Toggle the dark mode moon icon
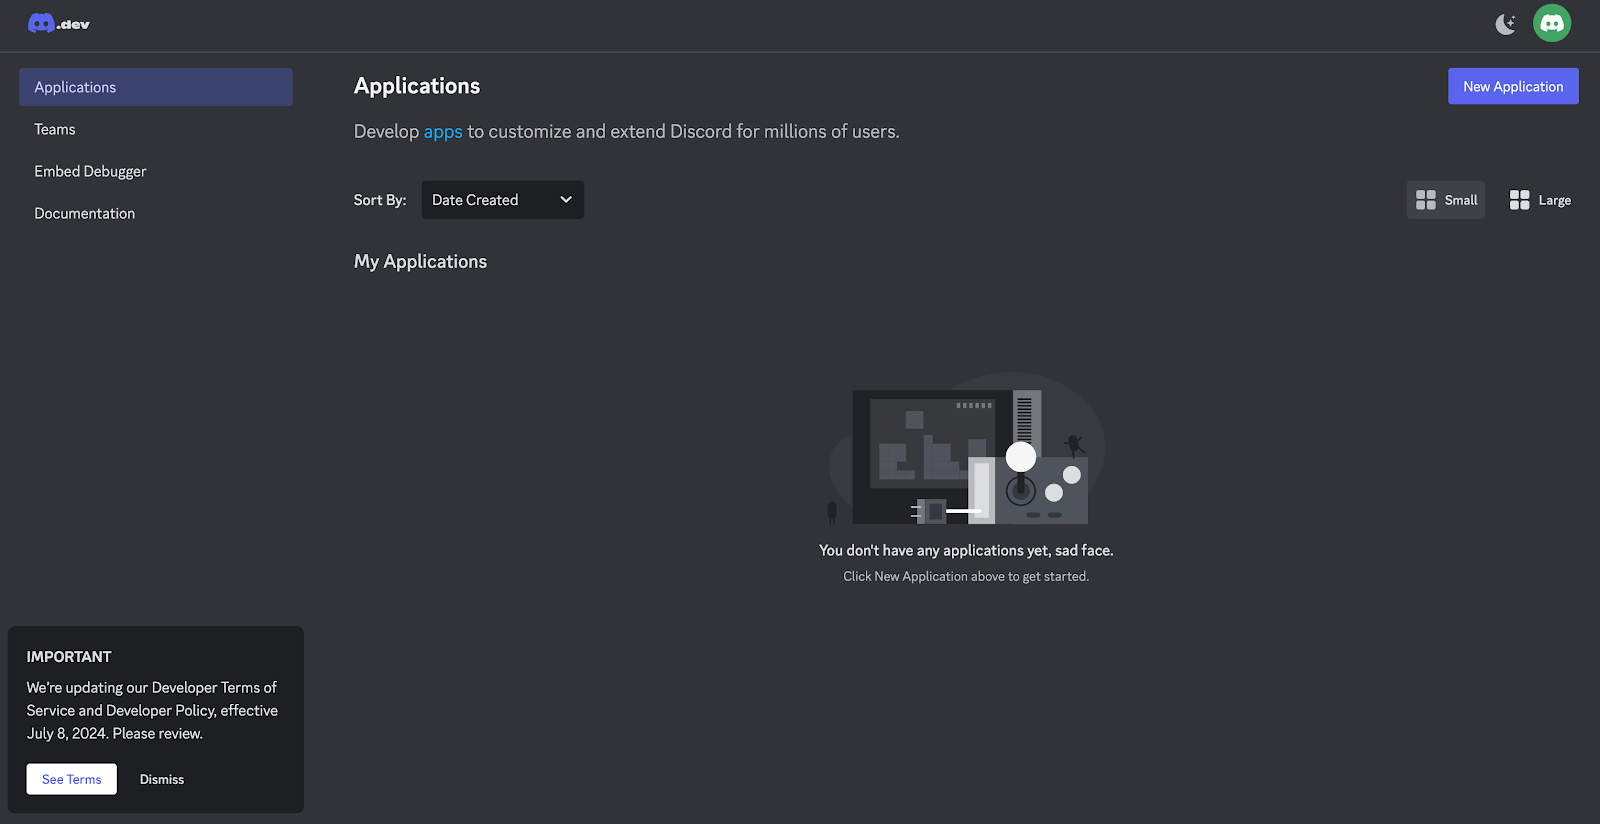 point(1505,24)
